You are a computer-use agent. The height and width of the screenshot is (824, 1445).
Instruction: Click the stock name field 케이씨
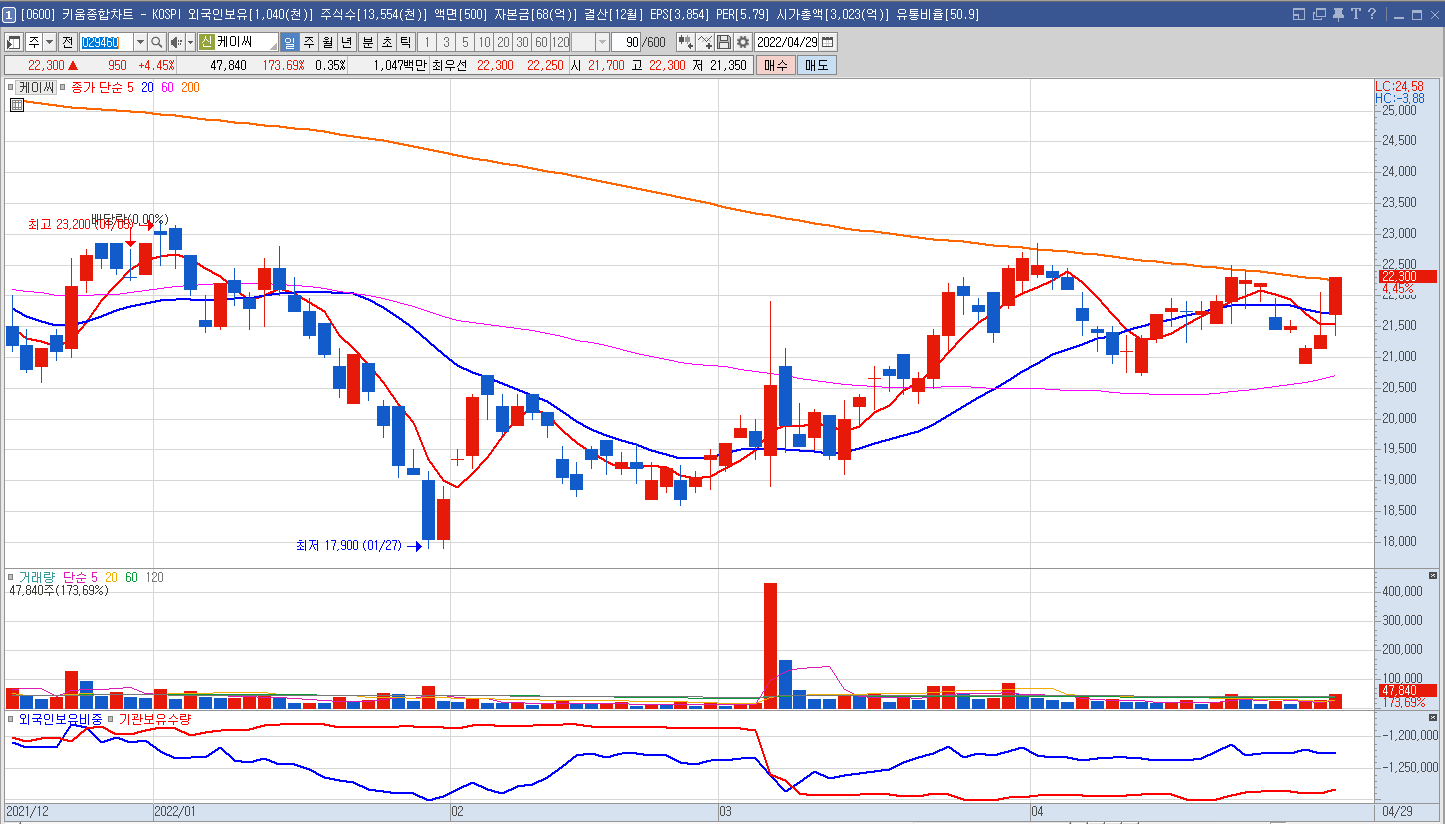238,42
